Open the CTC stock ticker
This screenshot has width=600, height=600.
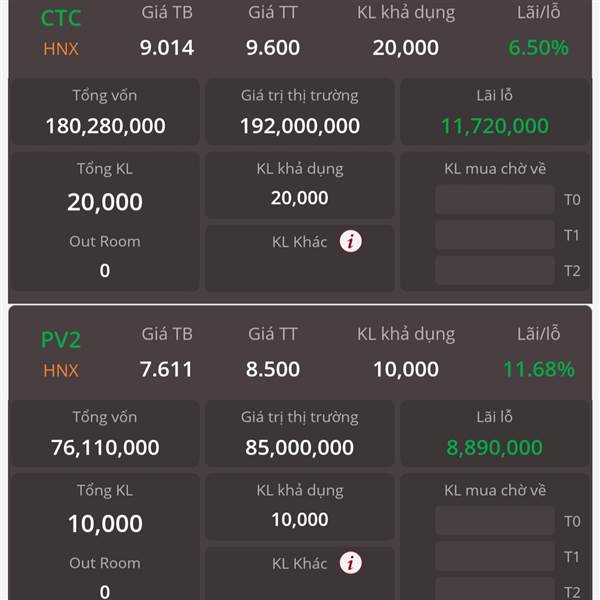pos(61,18)
